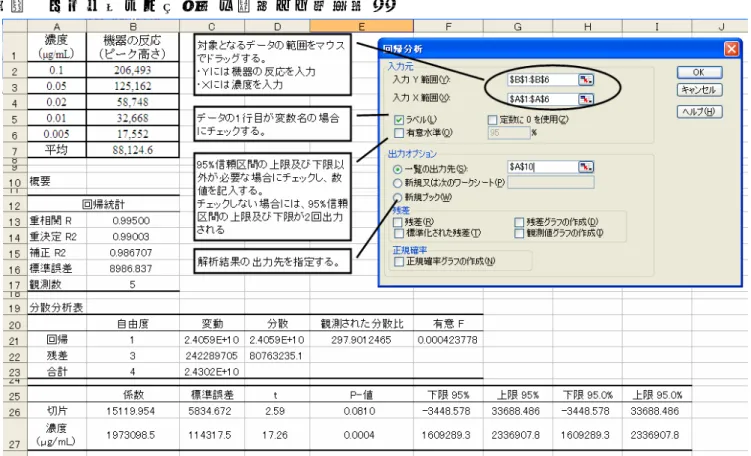Check the 残差(R) checkbox in the dialog
Viewport: 751px width, 456px height.
point(398,222)
